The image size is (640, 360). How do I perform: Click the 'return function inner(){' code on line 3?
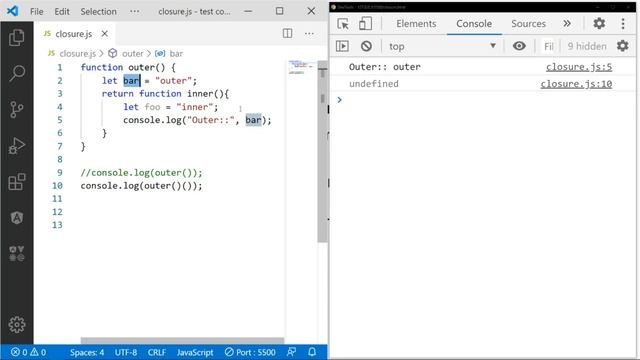(165, 94)
